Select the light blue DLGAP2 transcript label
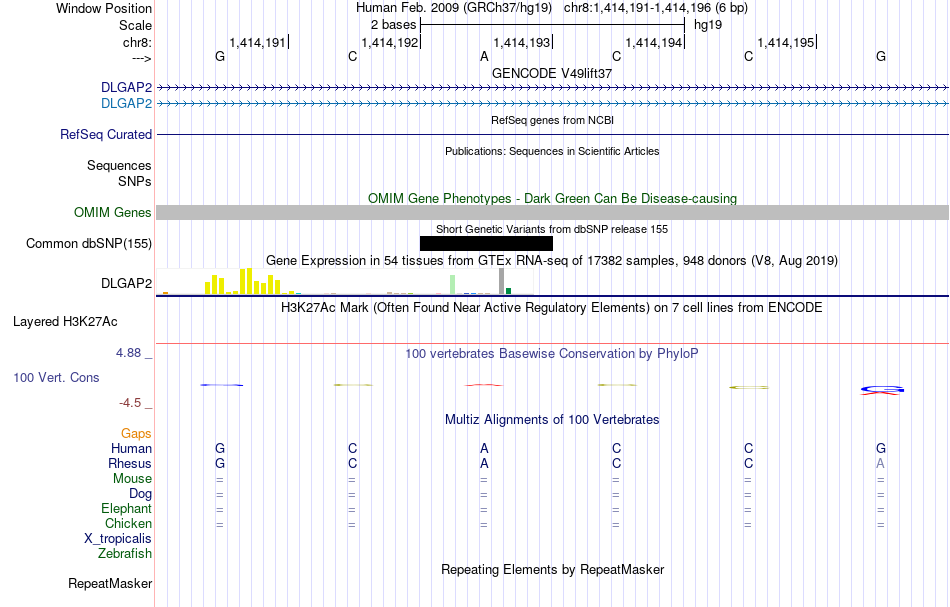950x607 pixels. [x=127, y=104]
